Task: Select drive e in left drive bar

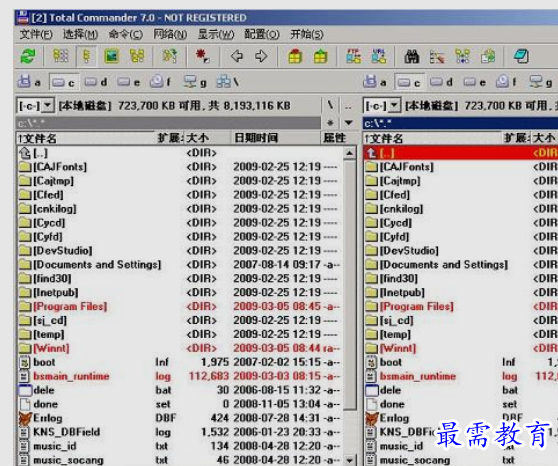Action: [128, 82]
